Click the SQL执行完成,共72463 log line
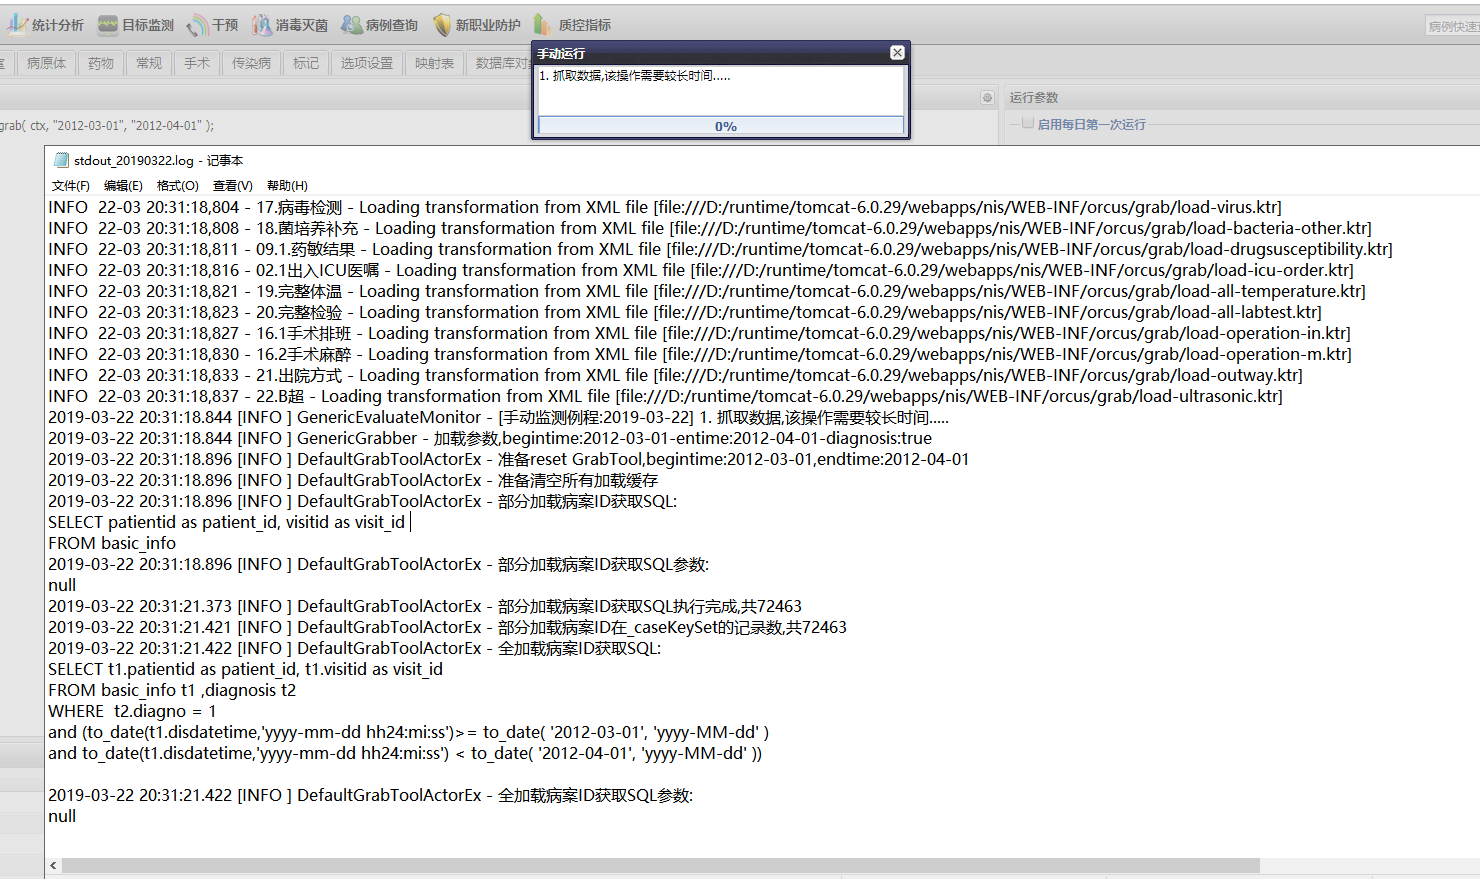 pyautogui.click(x=425, y=606)
